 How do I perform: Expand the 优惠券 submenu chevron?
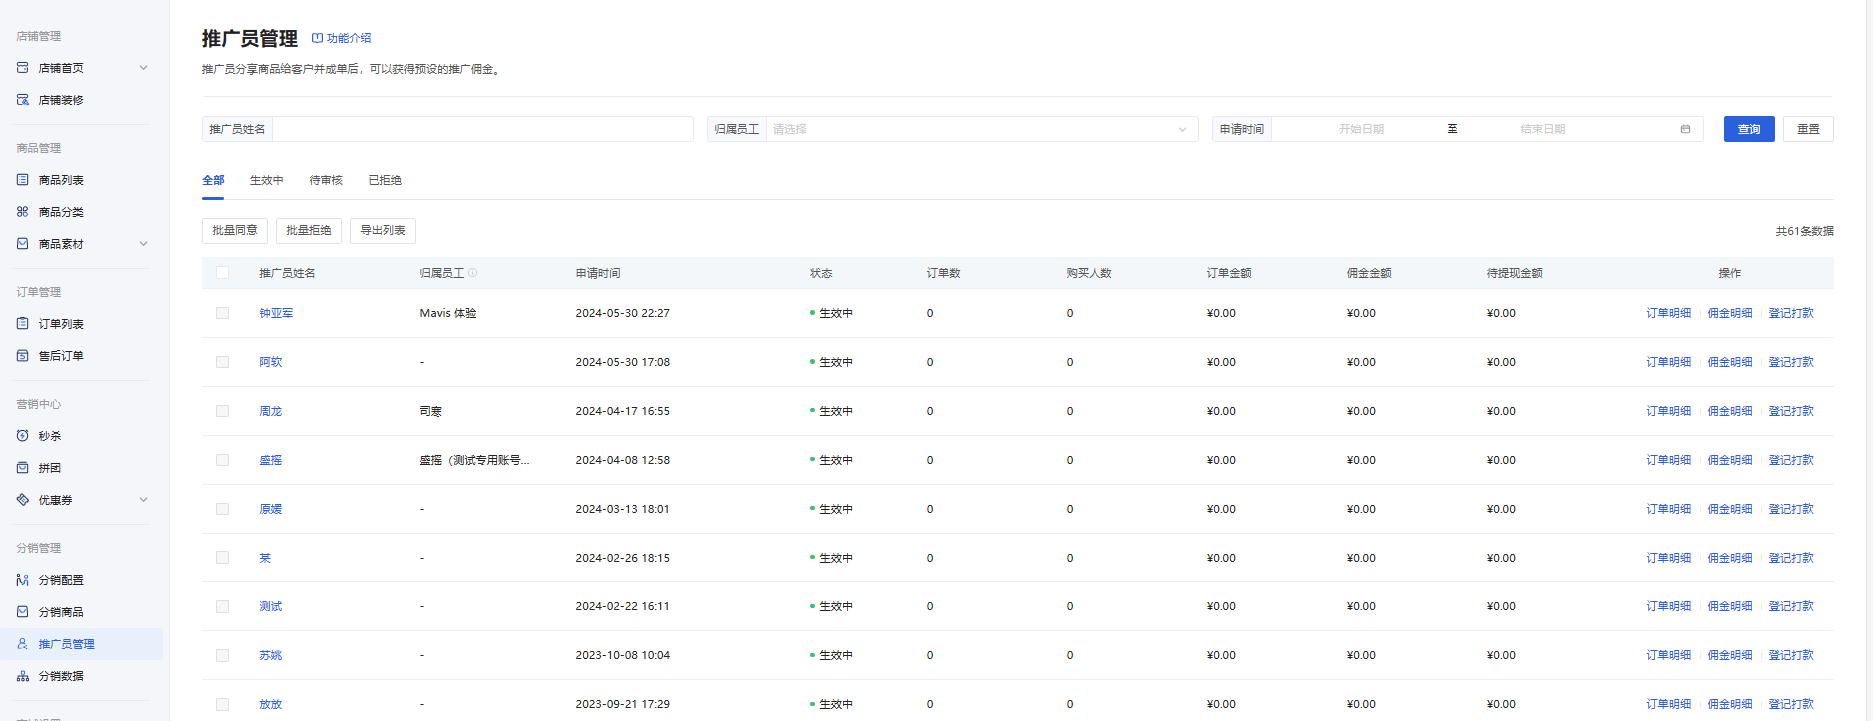tap(143, 500)
